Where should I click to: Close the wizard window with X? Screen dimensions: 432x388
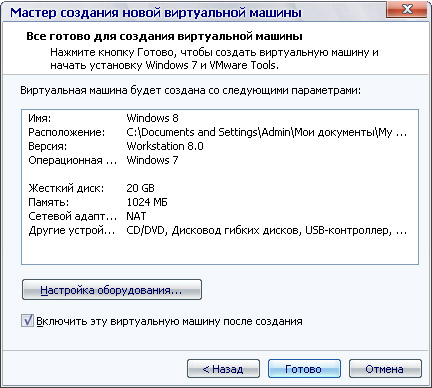pyautogui.click(x=407, y=9)
